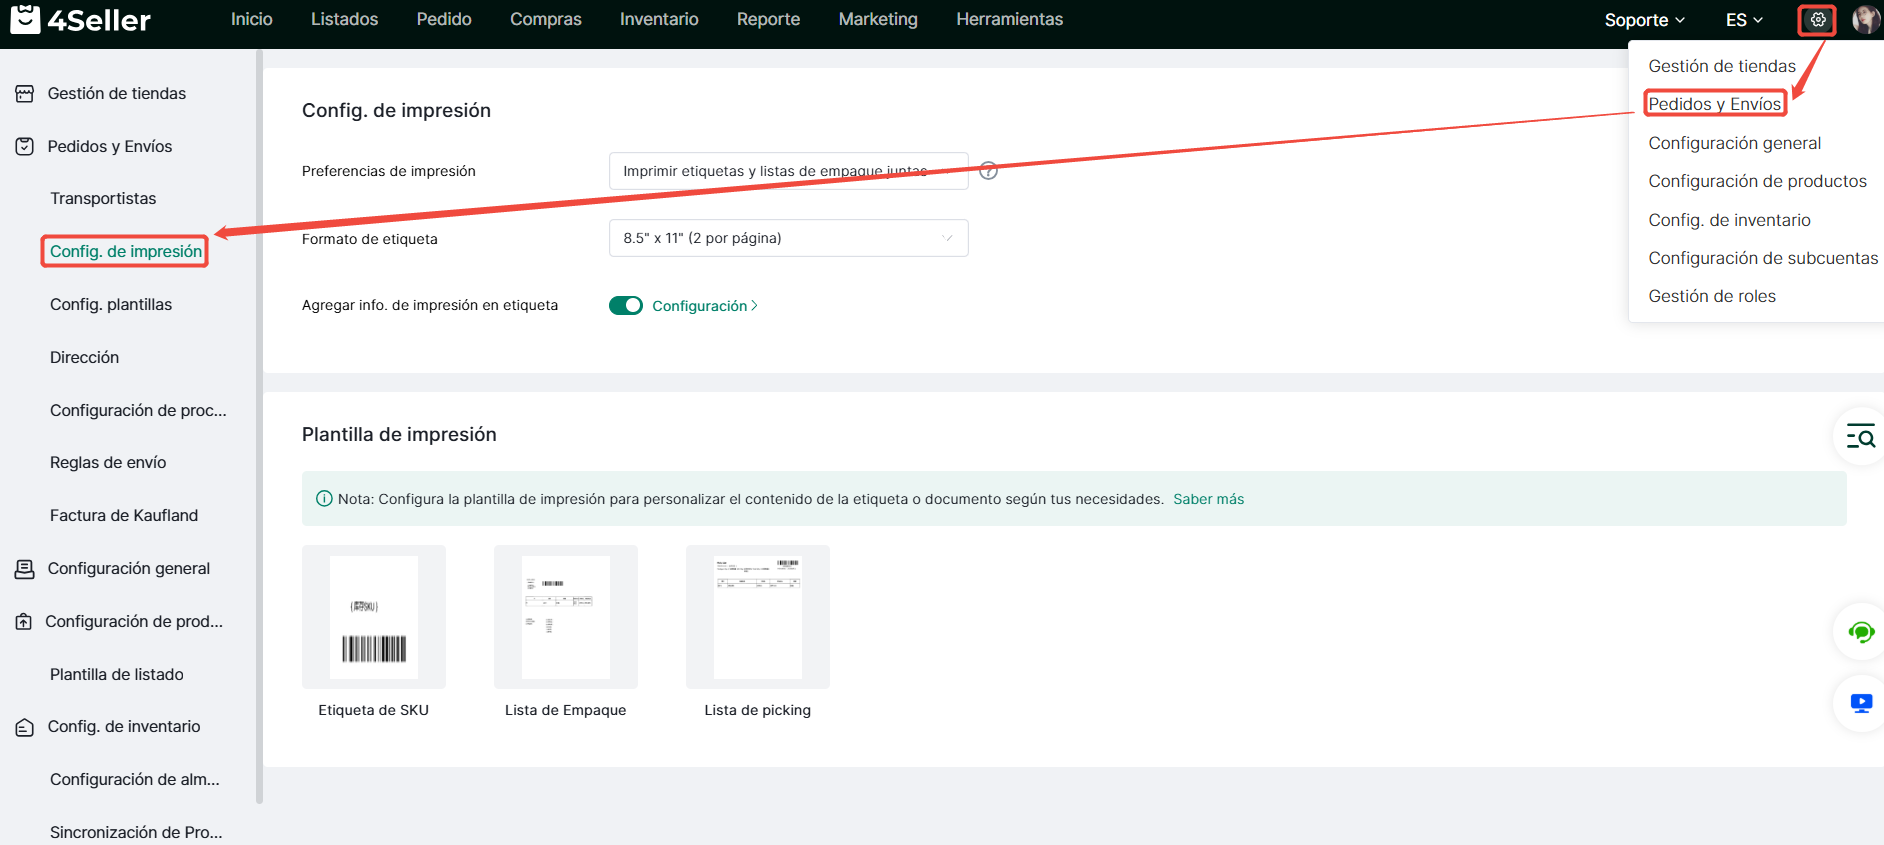Open Factura de Kaufland in the sidebar
The width and height of the screenshot is (1884, 845).
click(x=124, y=516)
